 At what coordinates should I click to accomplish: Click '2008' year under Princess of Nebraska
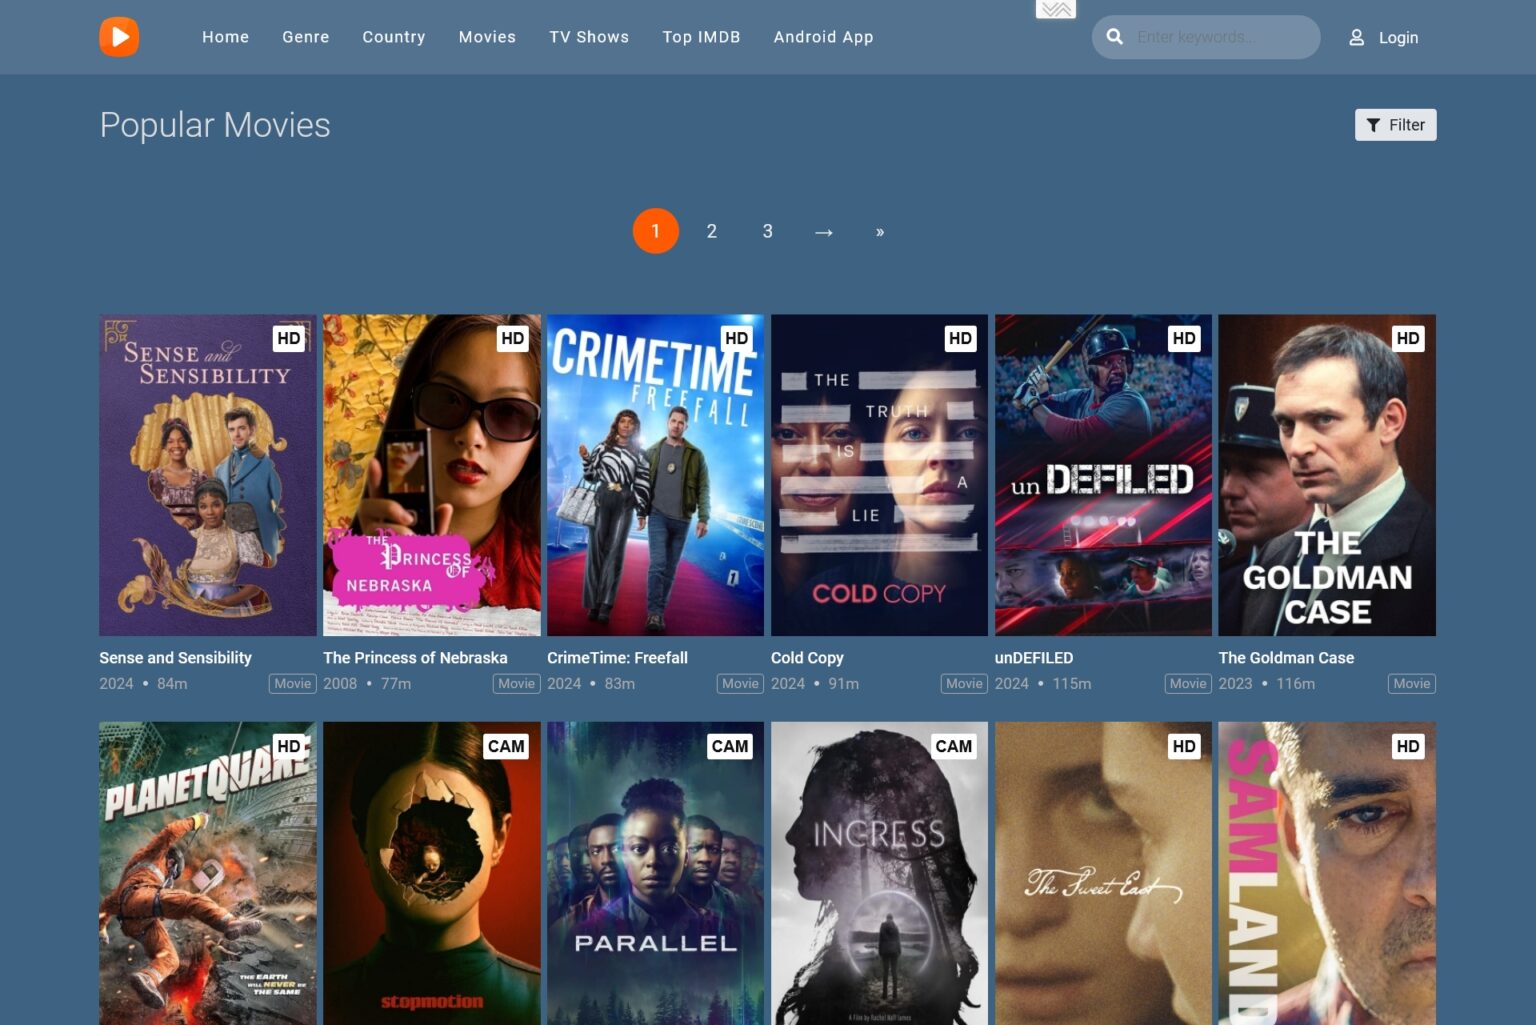(340, 684)
